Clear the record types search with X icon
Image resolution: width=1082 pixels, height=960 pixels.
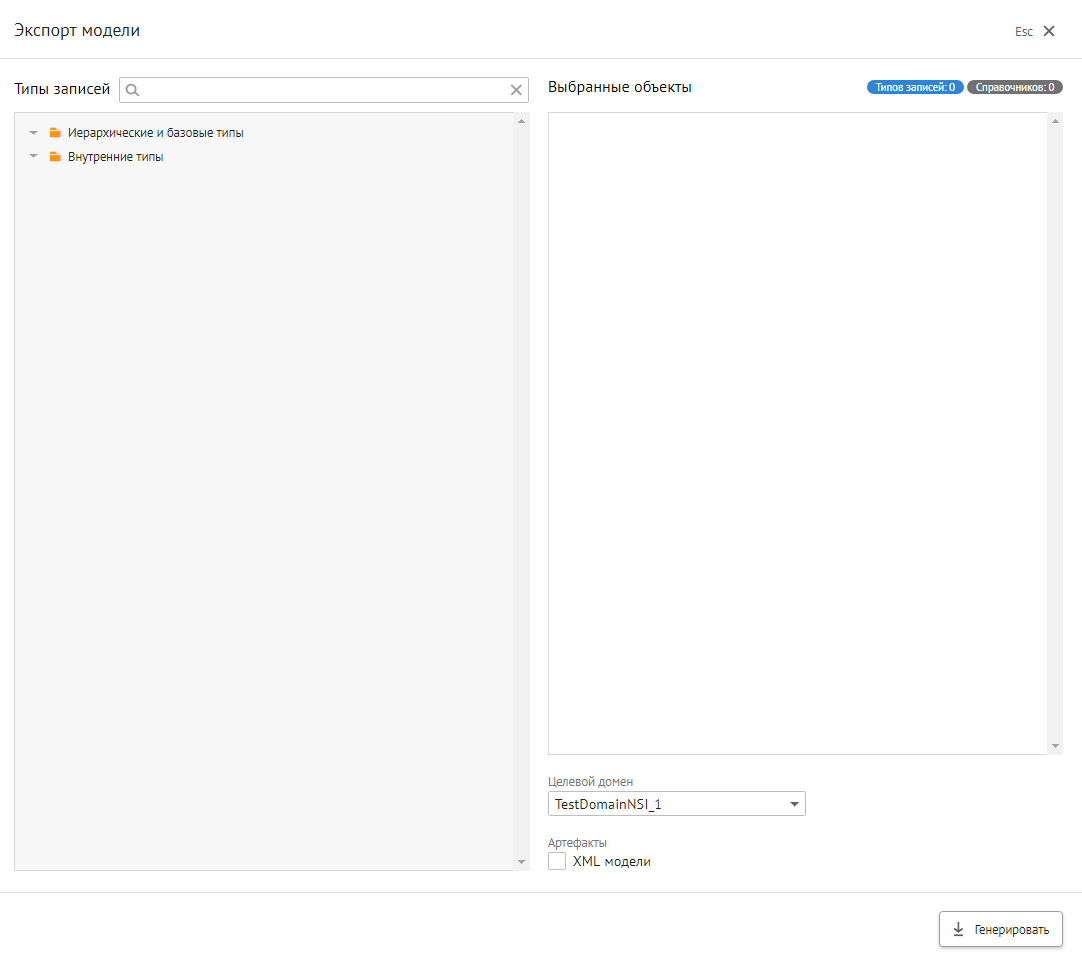[516, 90]
